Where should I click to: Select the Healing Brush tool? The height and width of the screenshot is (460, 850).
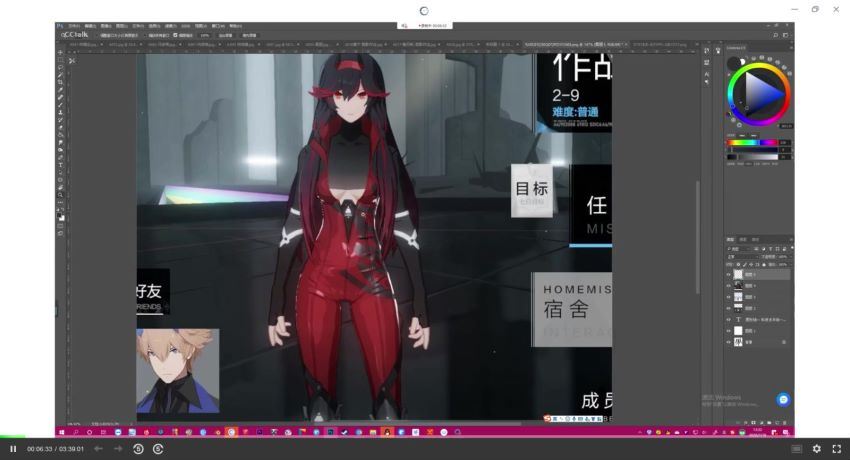[60, 97]
